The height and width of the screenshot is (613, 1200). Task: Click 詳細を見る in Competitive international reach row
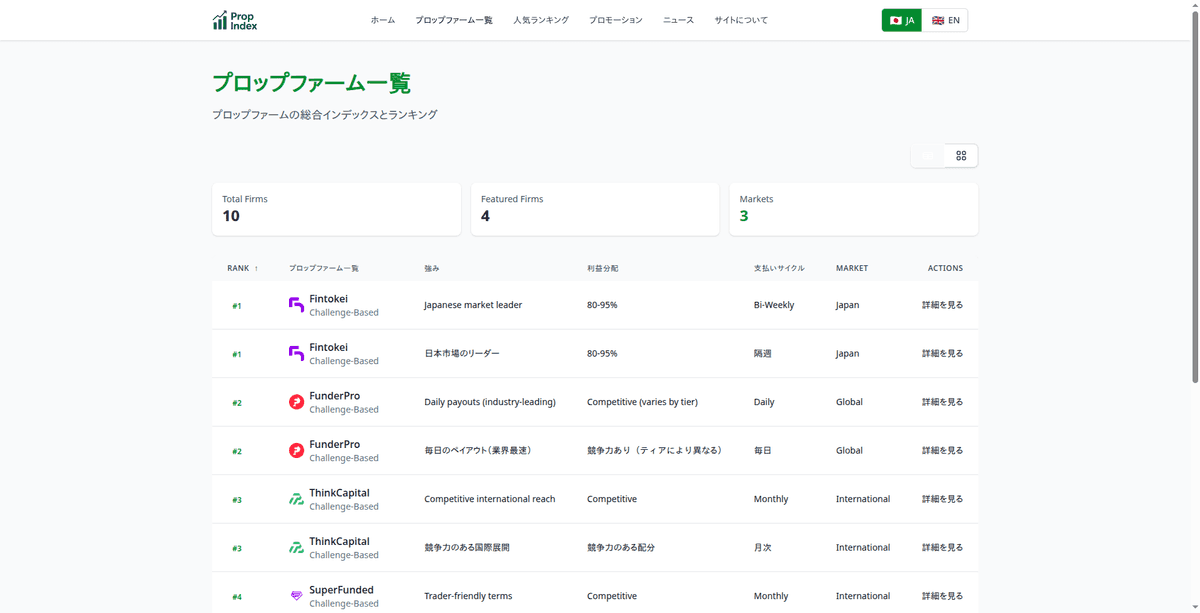pos(942,499)
